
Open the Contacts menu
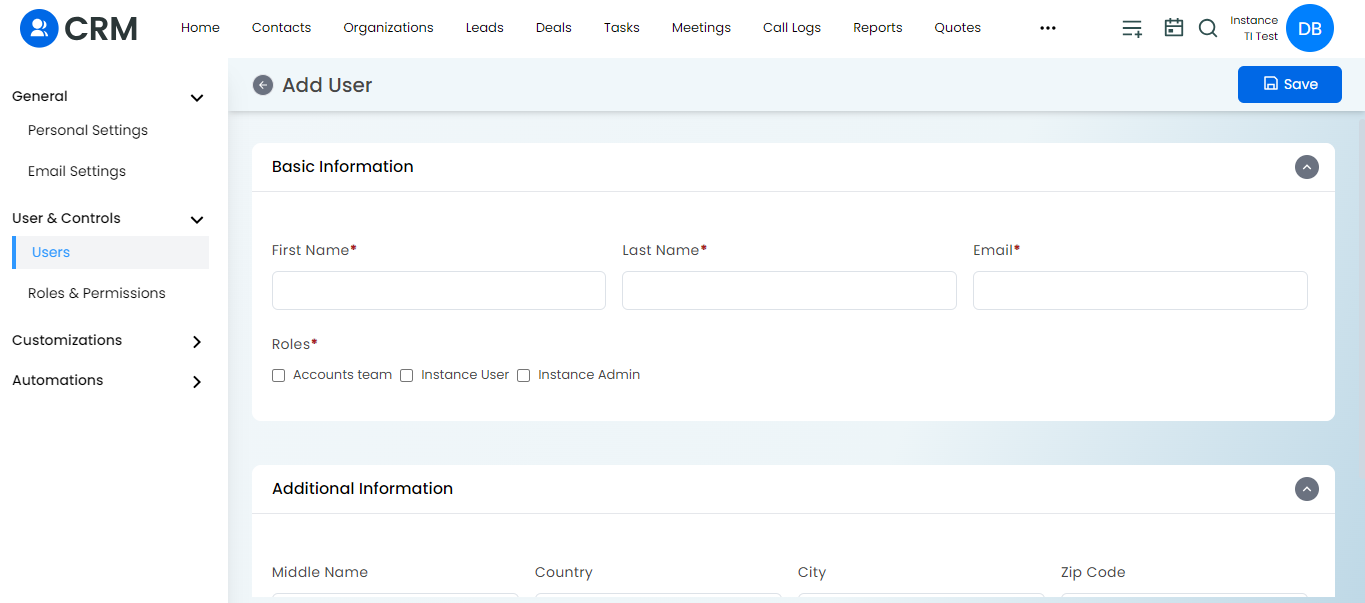pos(281,28)
